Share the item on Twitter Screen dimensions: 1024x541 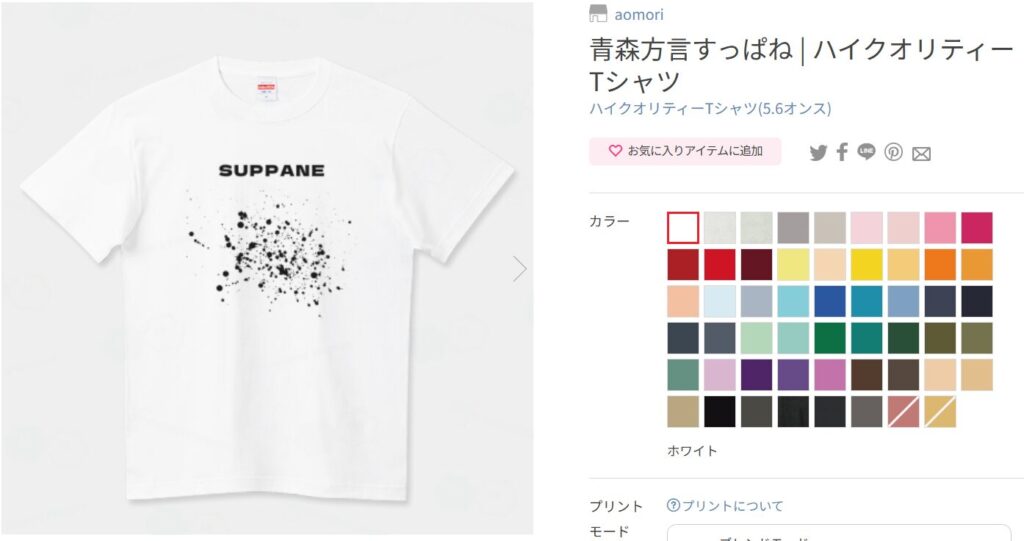tap(818, 153)
